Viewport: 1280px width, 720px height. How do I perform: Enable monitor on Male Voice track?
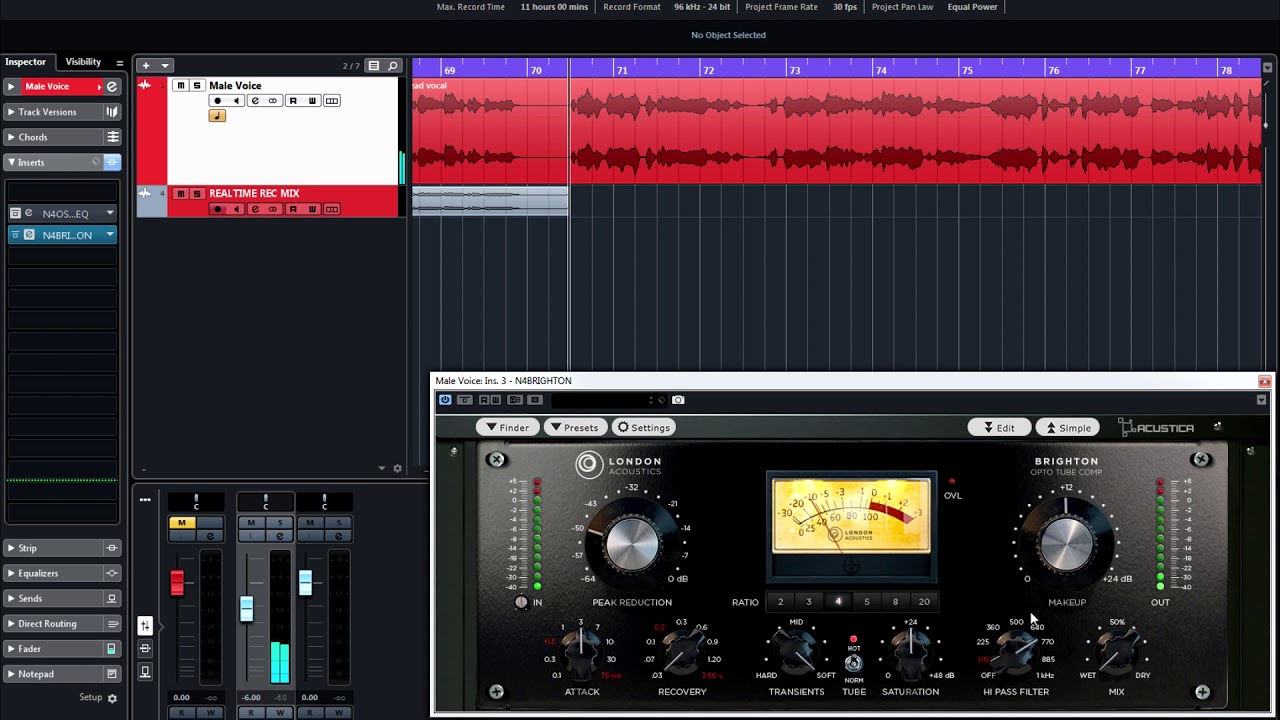click(236, 101)
